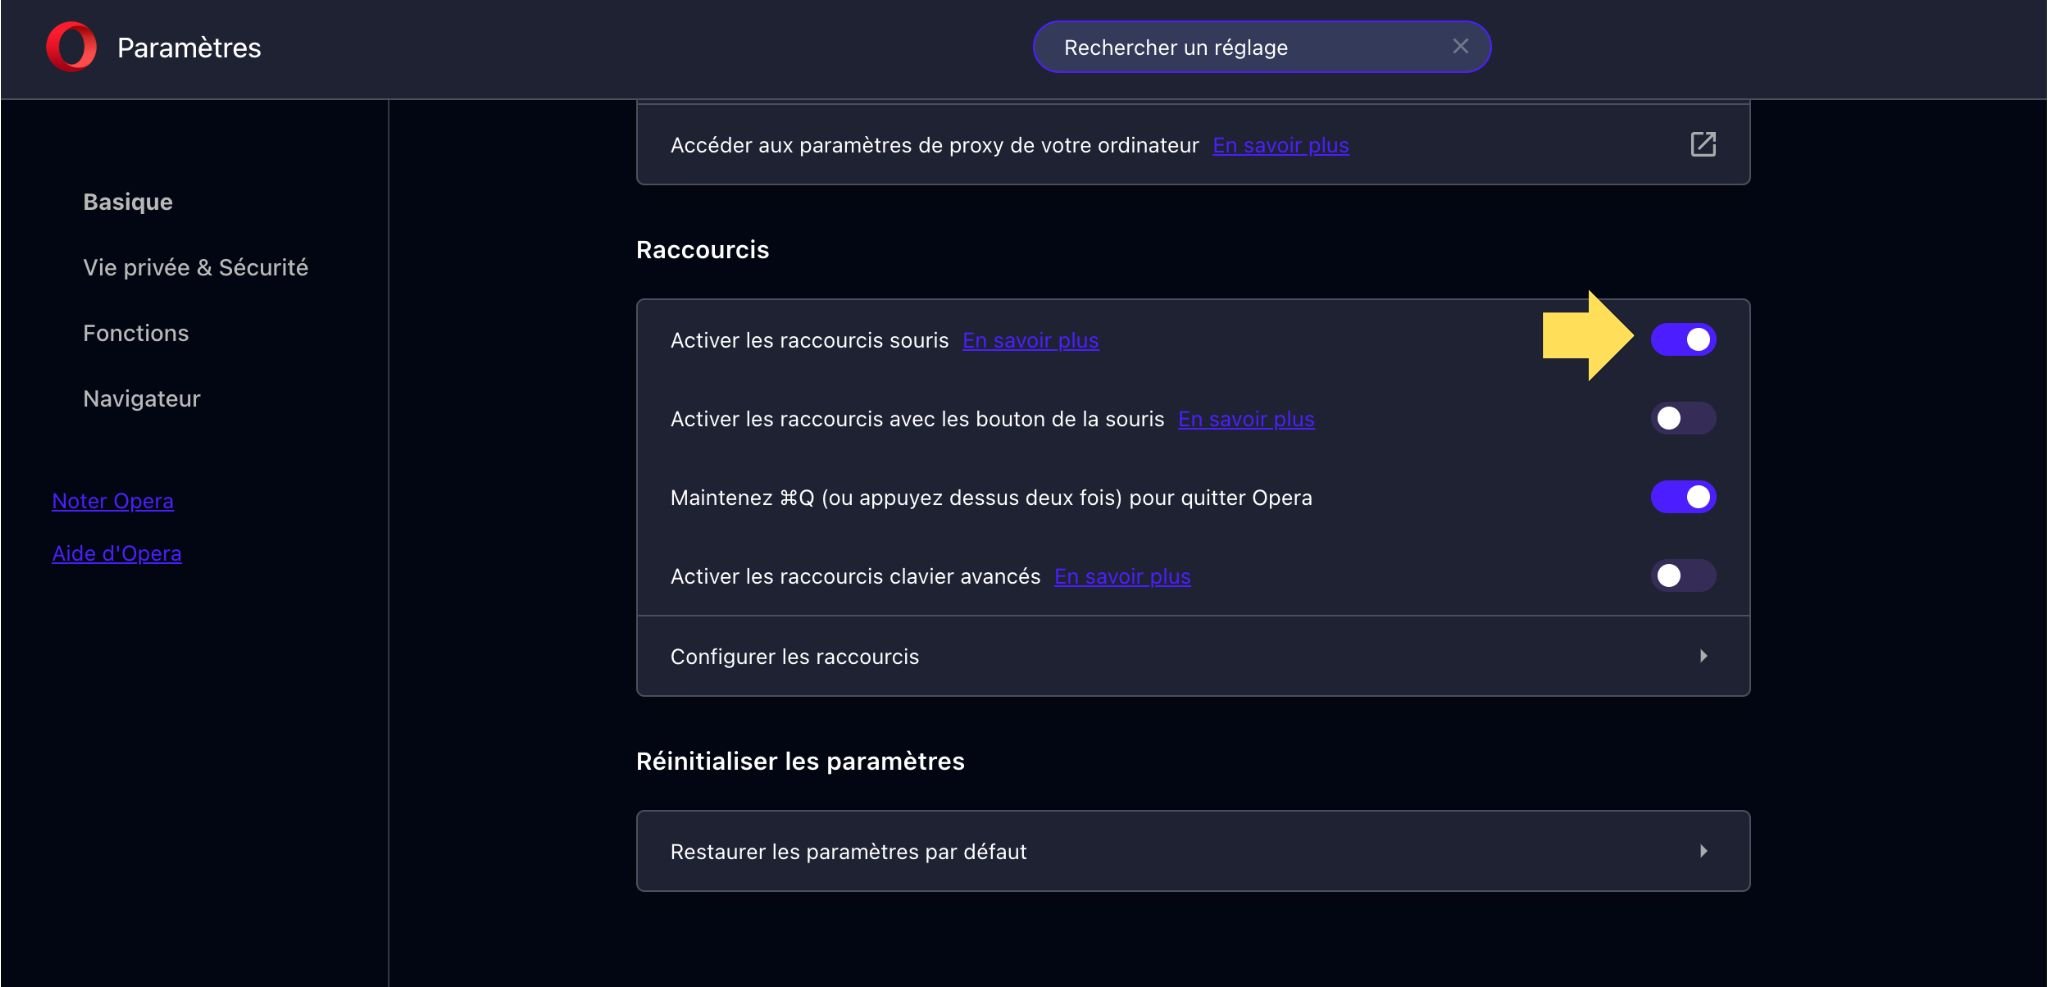Click the 'Noter Opera' link
Image resolution: width=2048 pixels, height=987 pixels.
(x=113, y=501)
